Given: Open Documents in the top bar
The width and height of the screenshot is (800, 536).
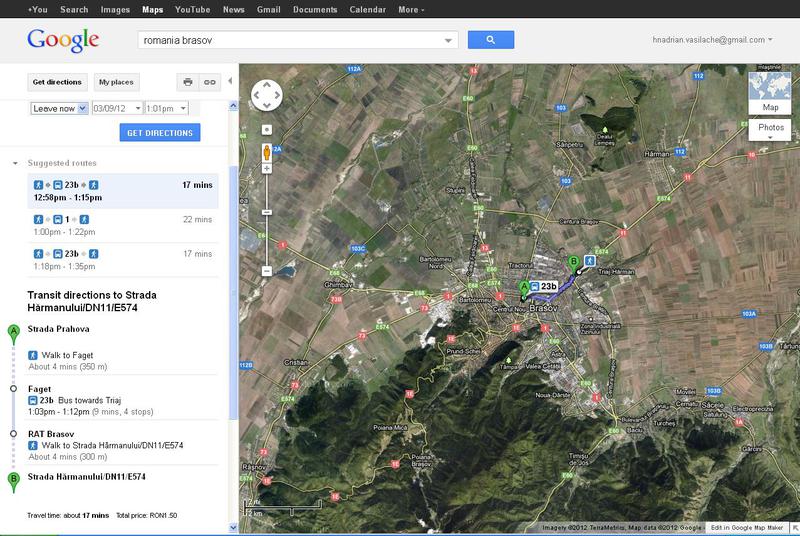Looking at the screenshot, I should 315,9.
